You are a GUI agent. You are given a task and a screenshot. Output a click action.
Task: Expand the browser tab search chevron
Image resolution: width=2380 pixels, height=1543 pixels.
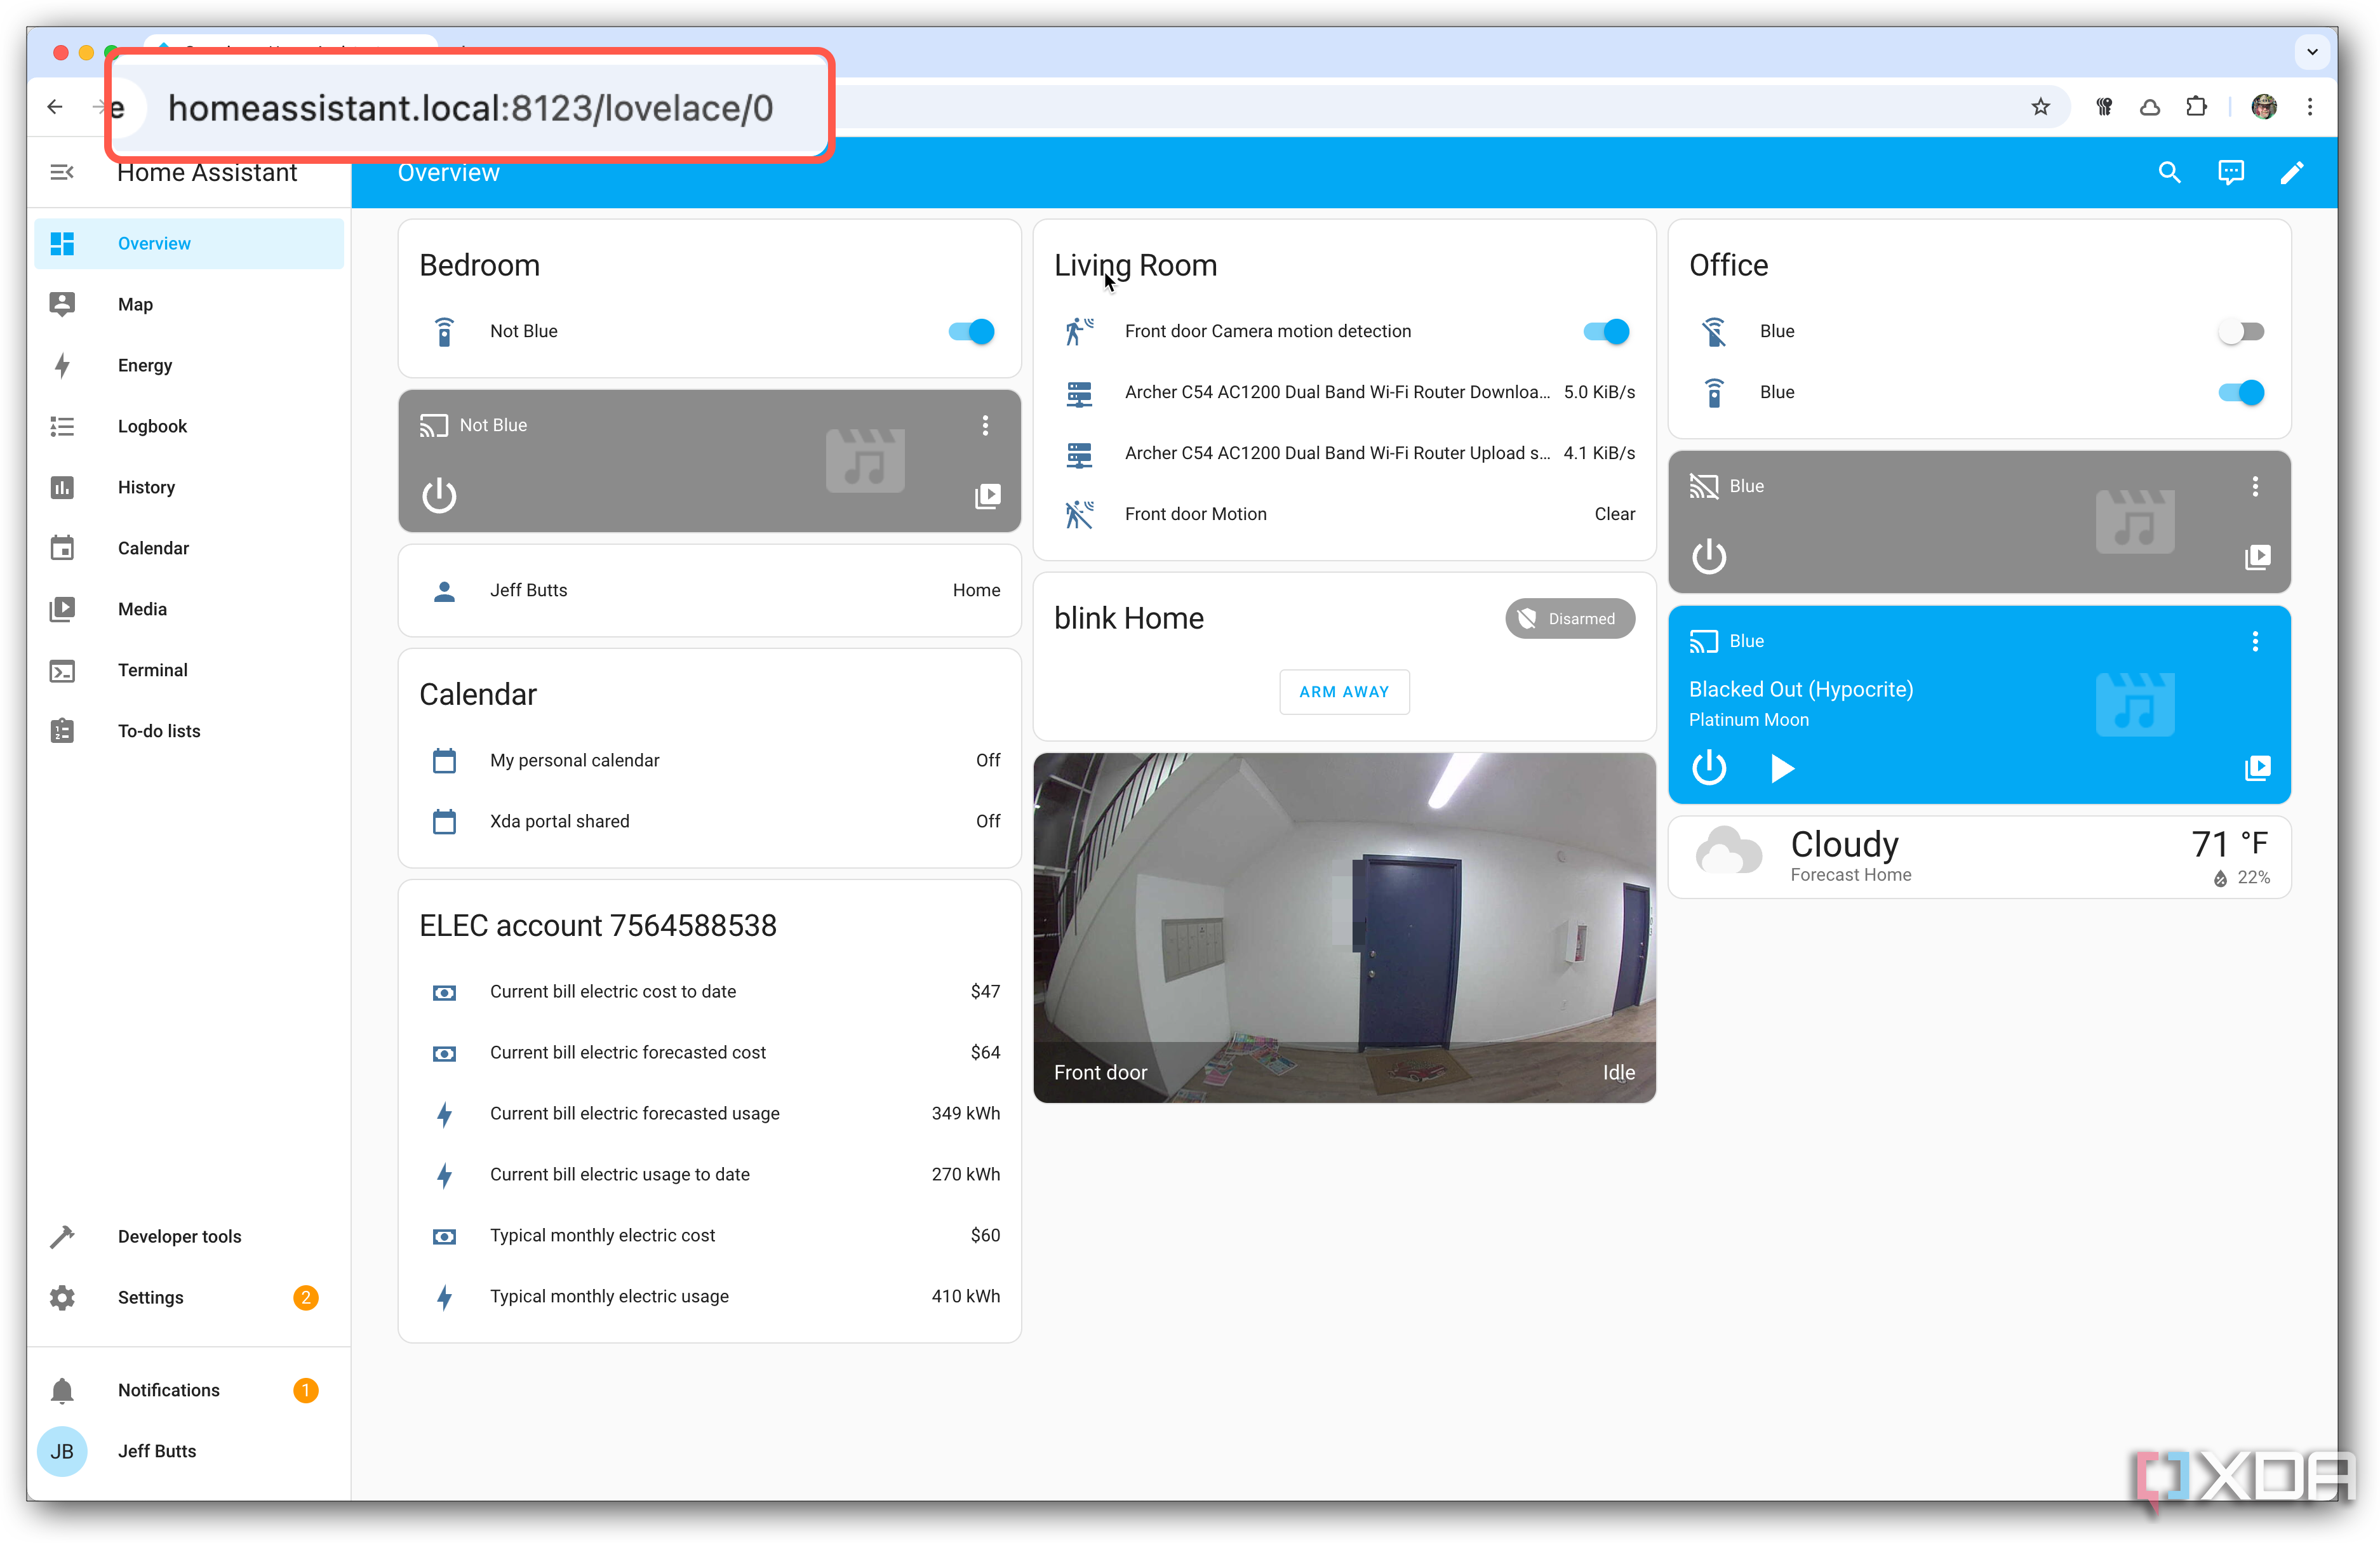point(2312,51)
